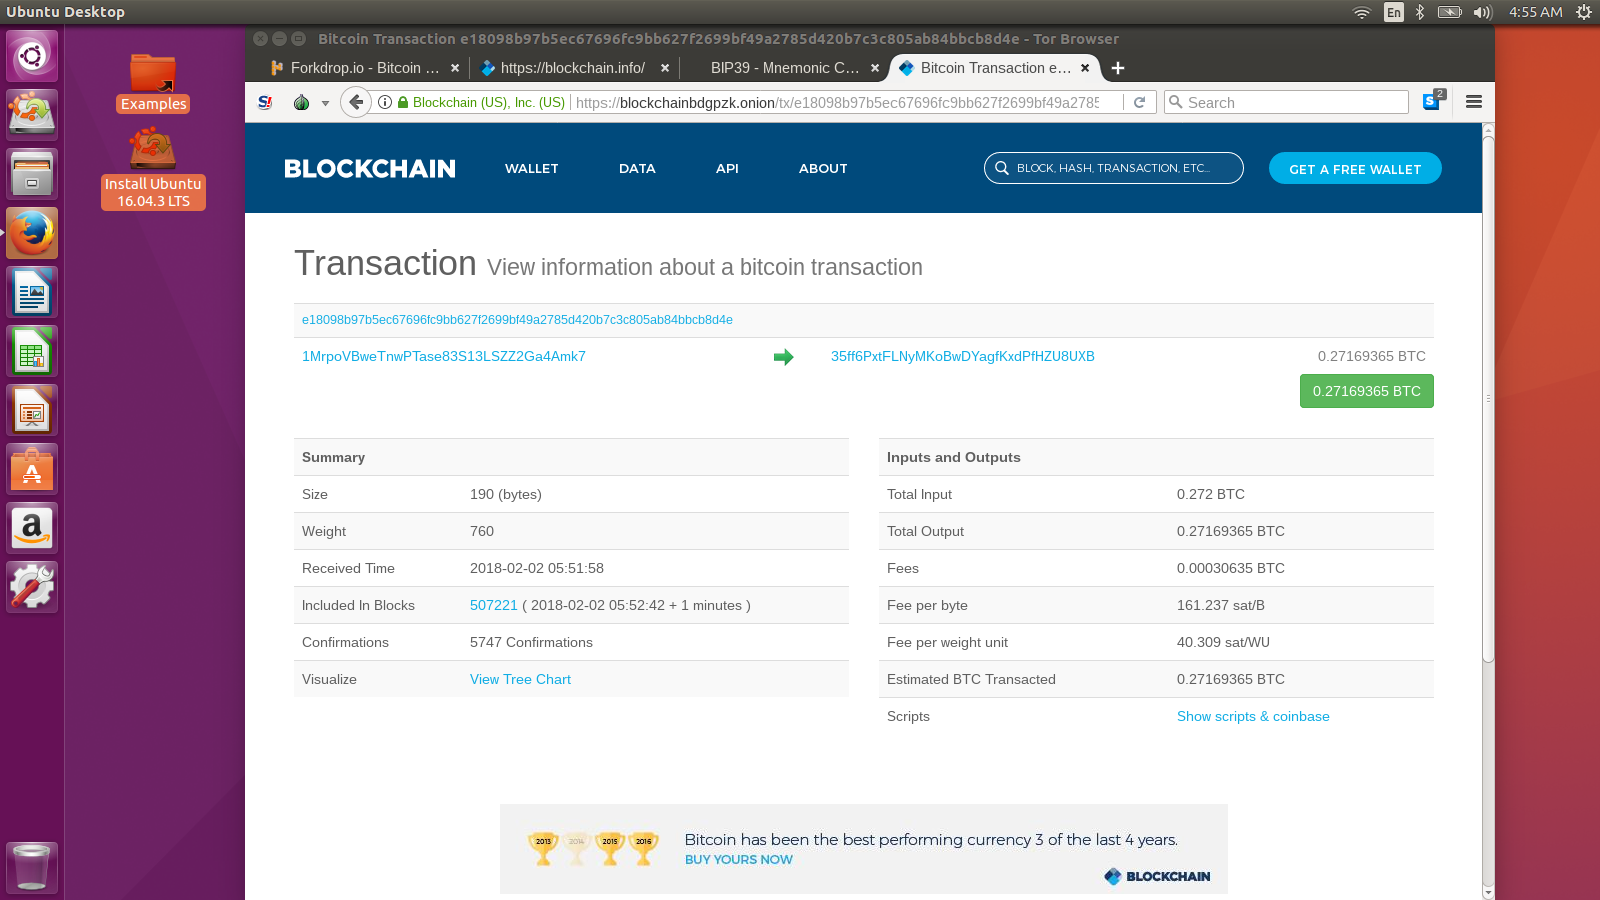Open the Files manager in the dock
The image size is (1600, 900).
pos(32,174)
